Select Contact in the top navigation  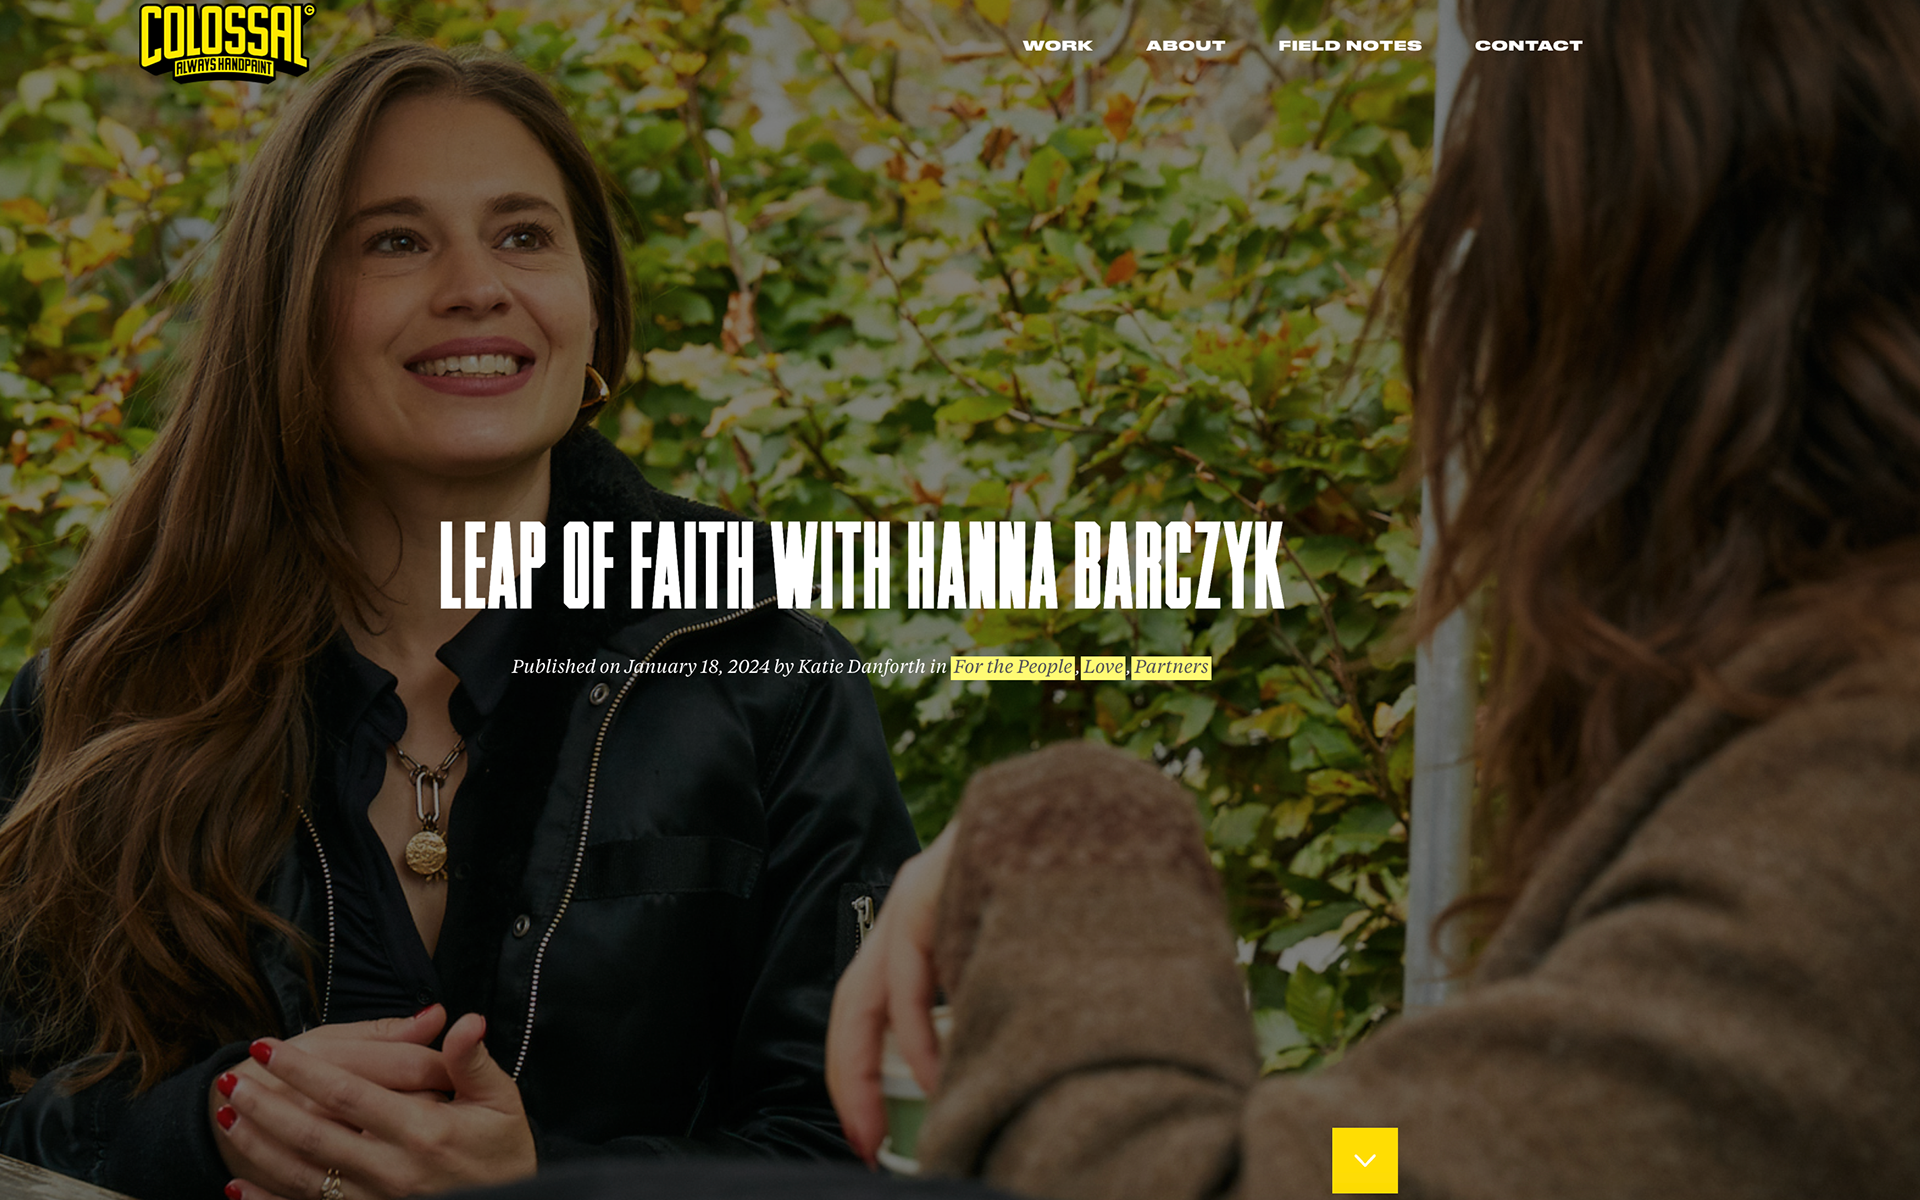tap(1528, 45)
